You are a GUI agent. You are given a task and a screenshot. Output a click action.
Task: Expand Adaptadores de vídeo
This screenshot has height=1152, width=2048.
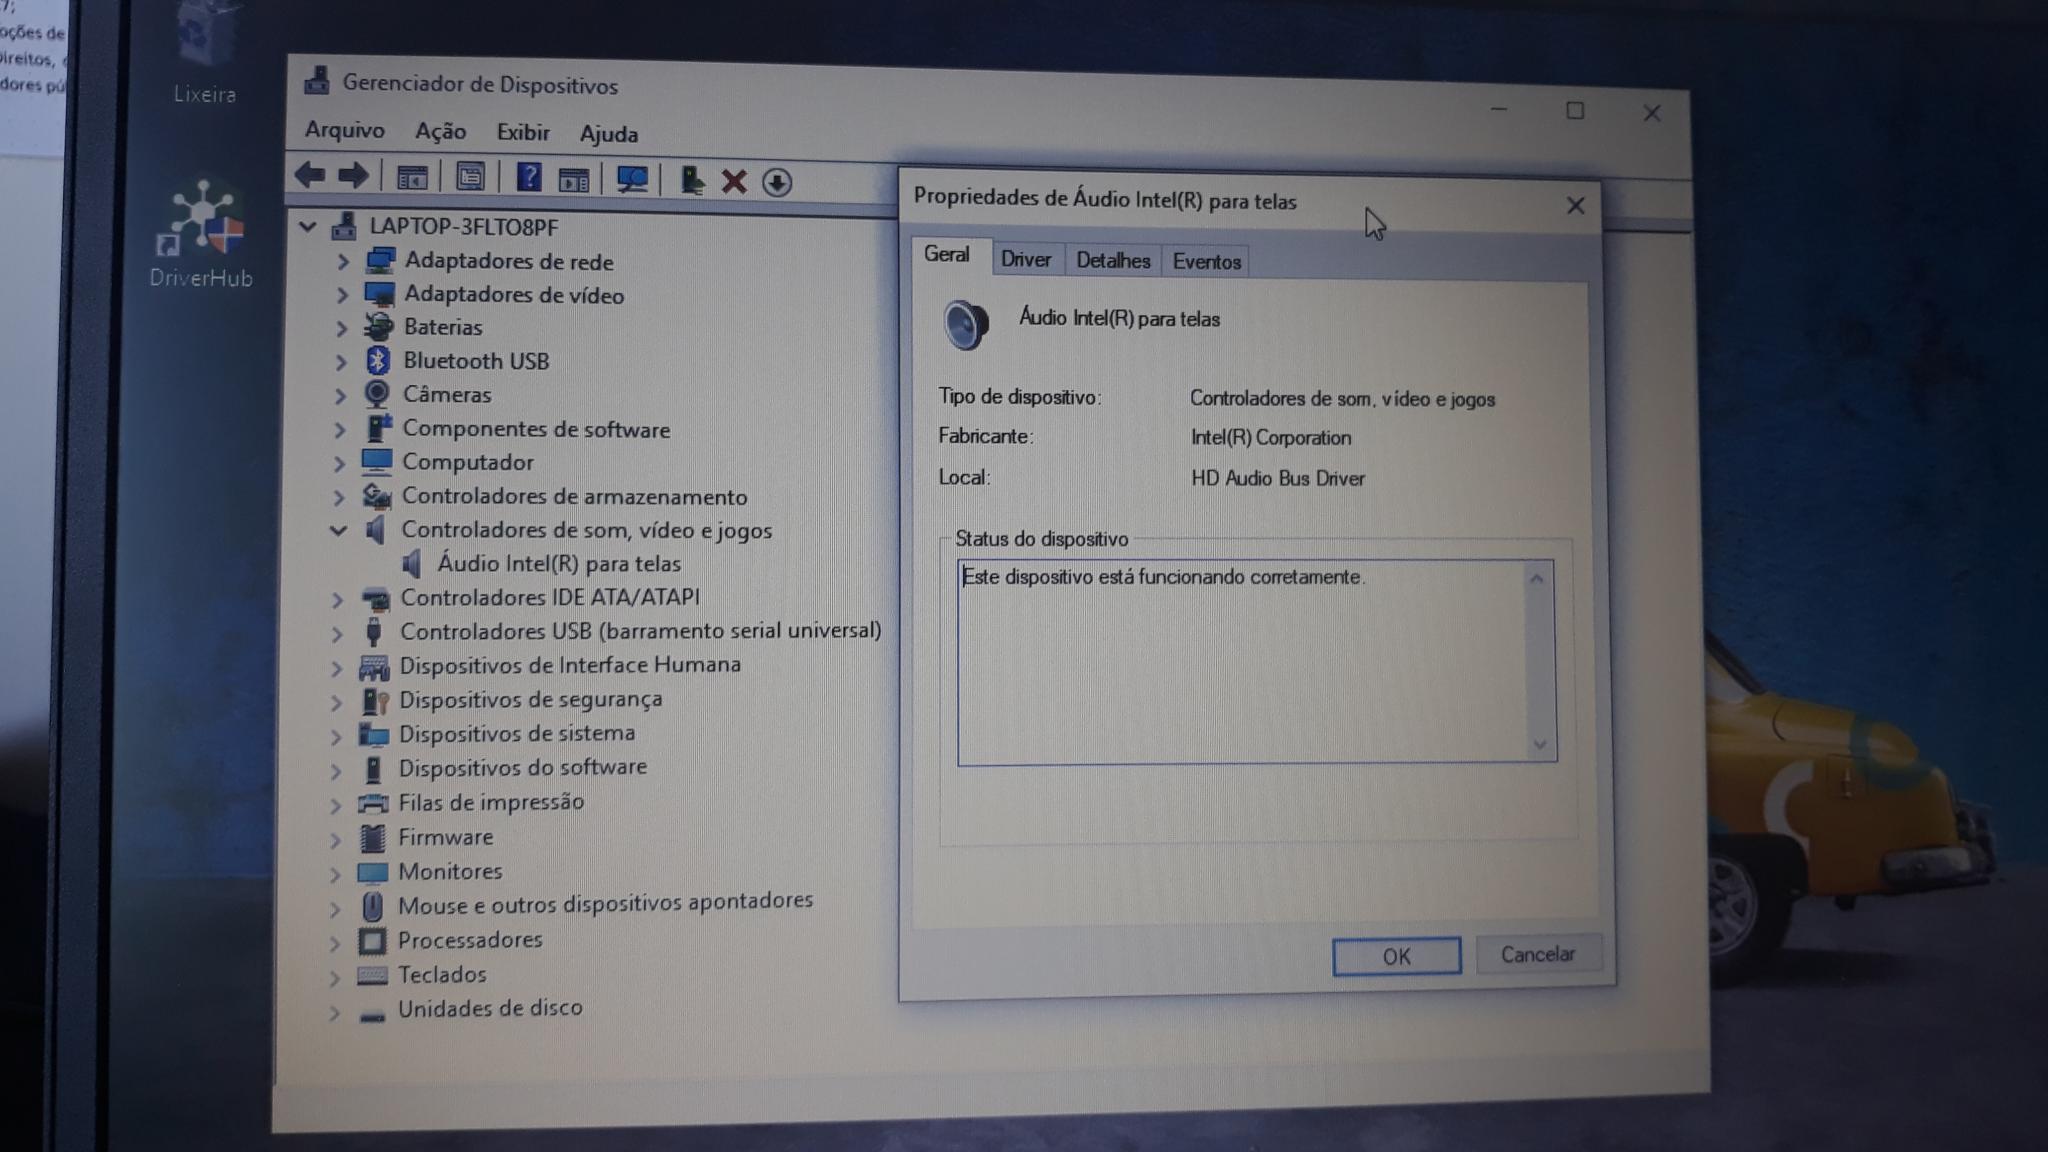(342, 295)
